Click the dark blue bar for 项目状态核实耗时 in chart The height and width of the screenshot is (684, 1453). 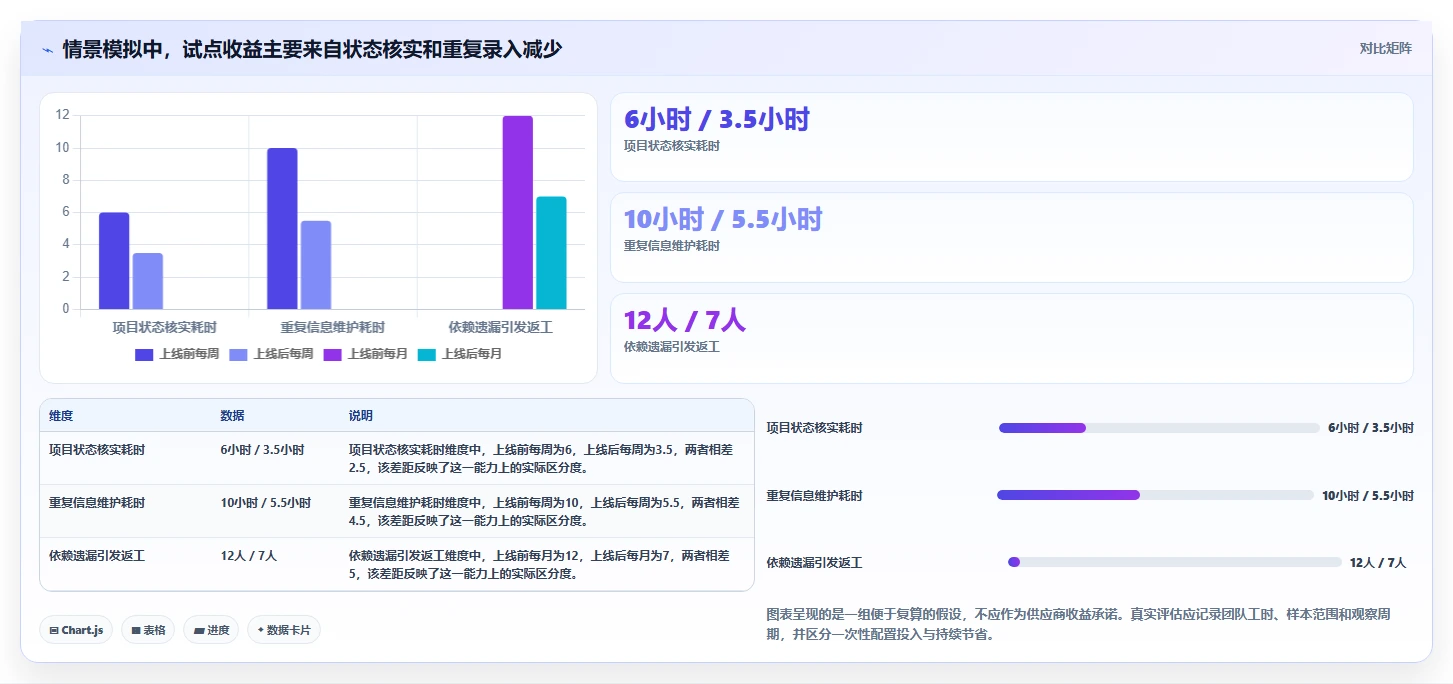(x=114, y=261)
